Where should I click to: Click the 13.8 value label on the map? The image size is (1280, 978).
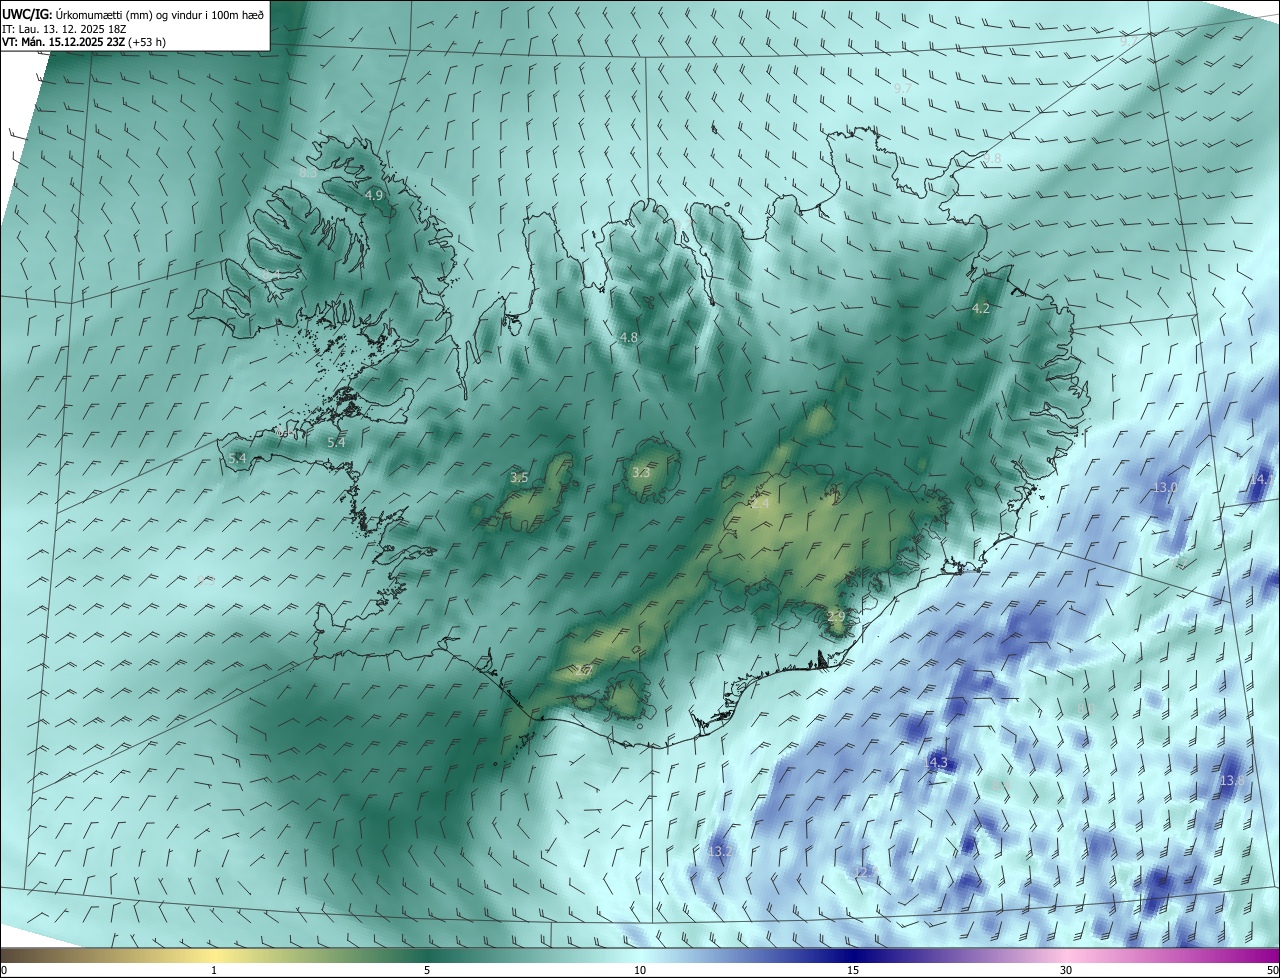coord(1231,781)
